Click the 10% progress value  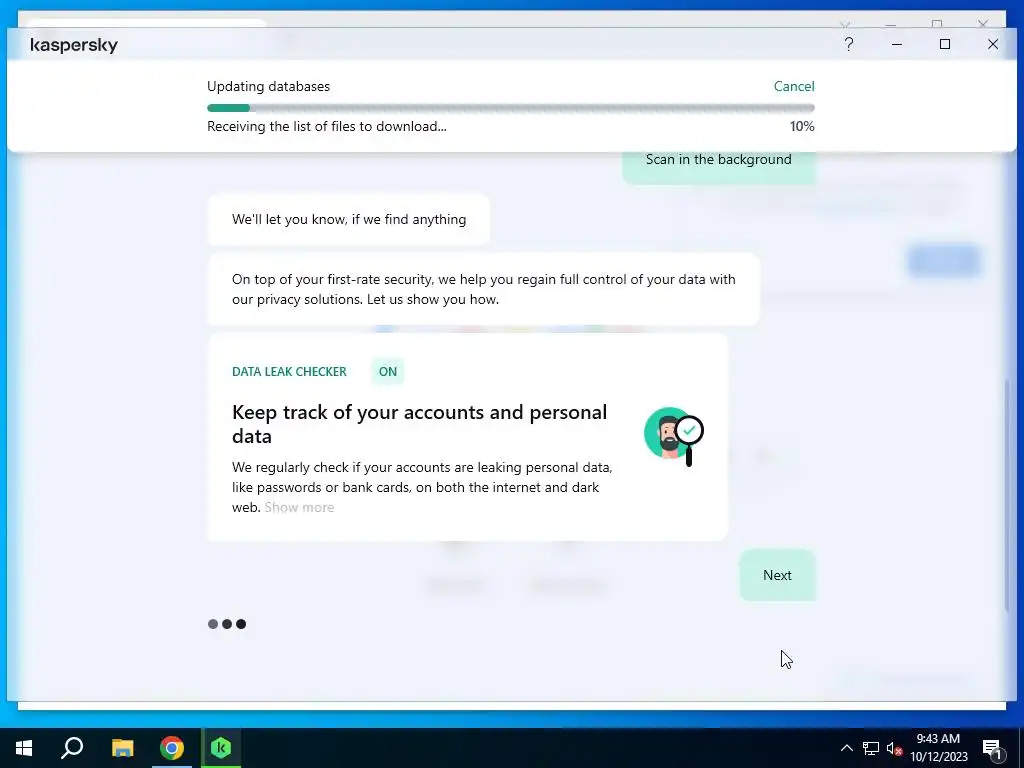tap(802, 127)
